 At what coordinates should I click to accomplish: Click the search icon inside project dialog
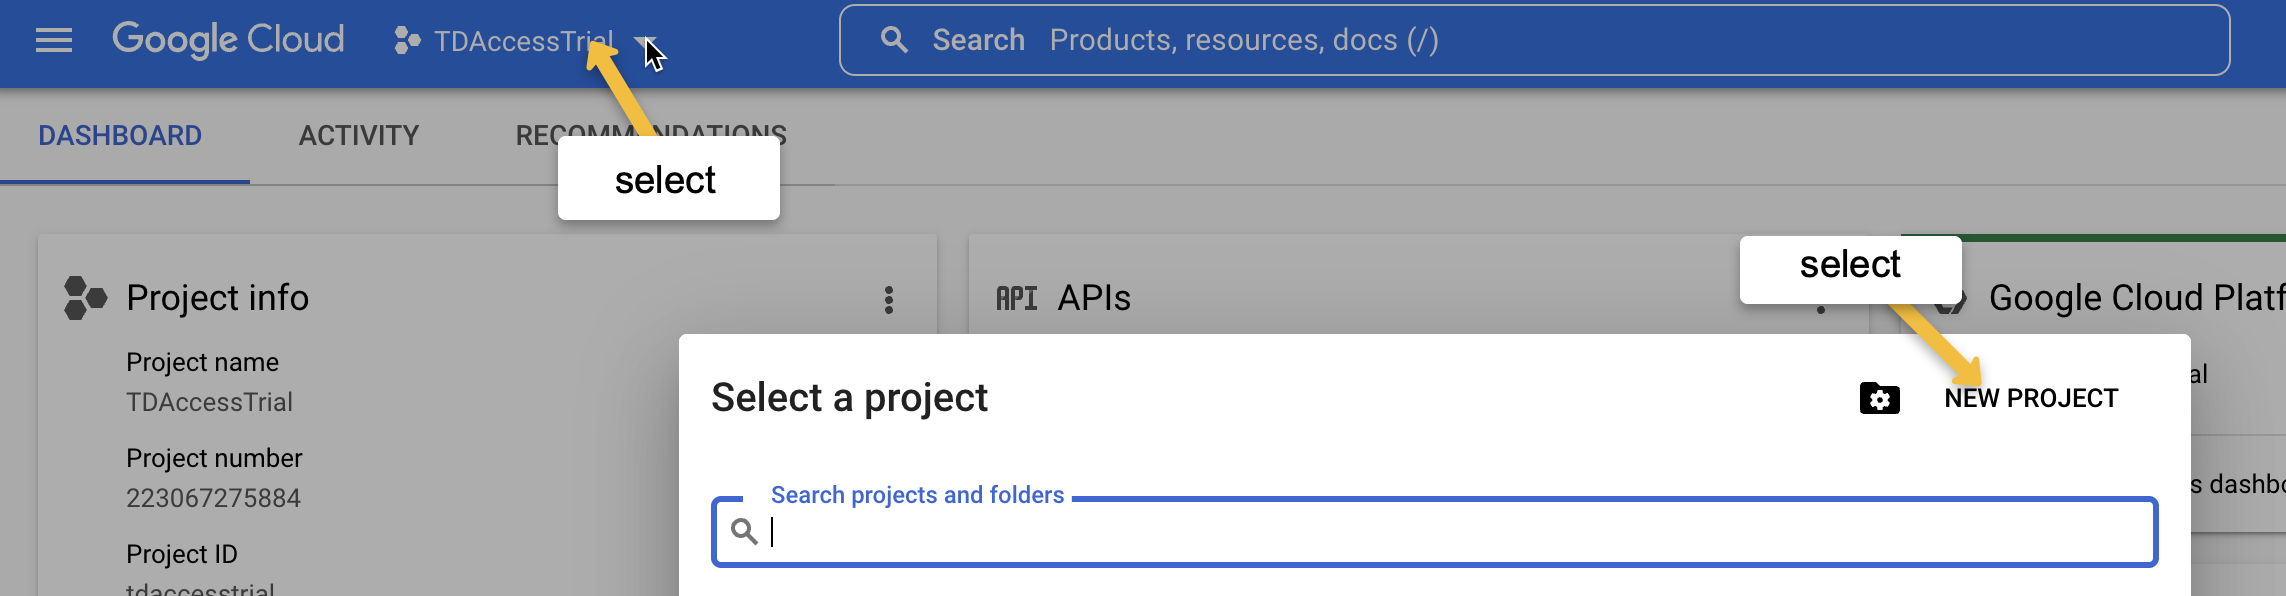tap(744, 531)
